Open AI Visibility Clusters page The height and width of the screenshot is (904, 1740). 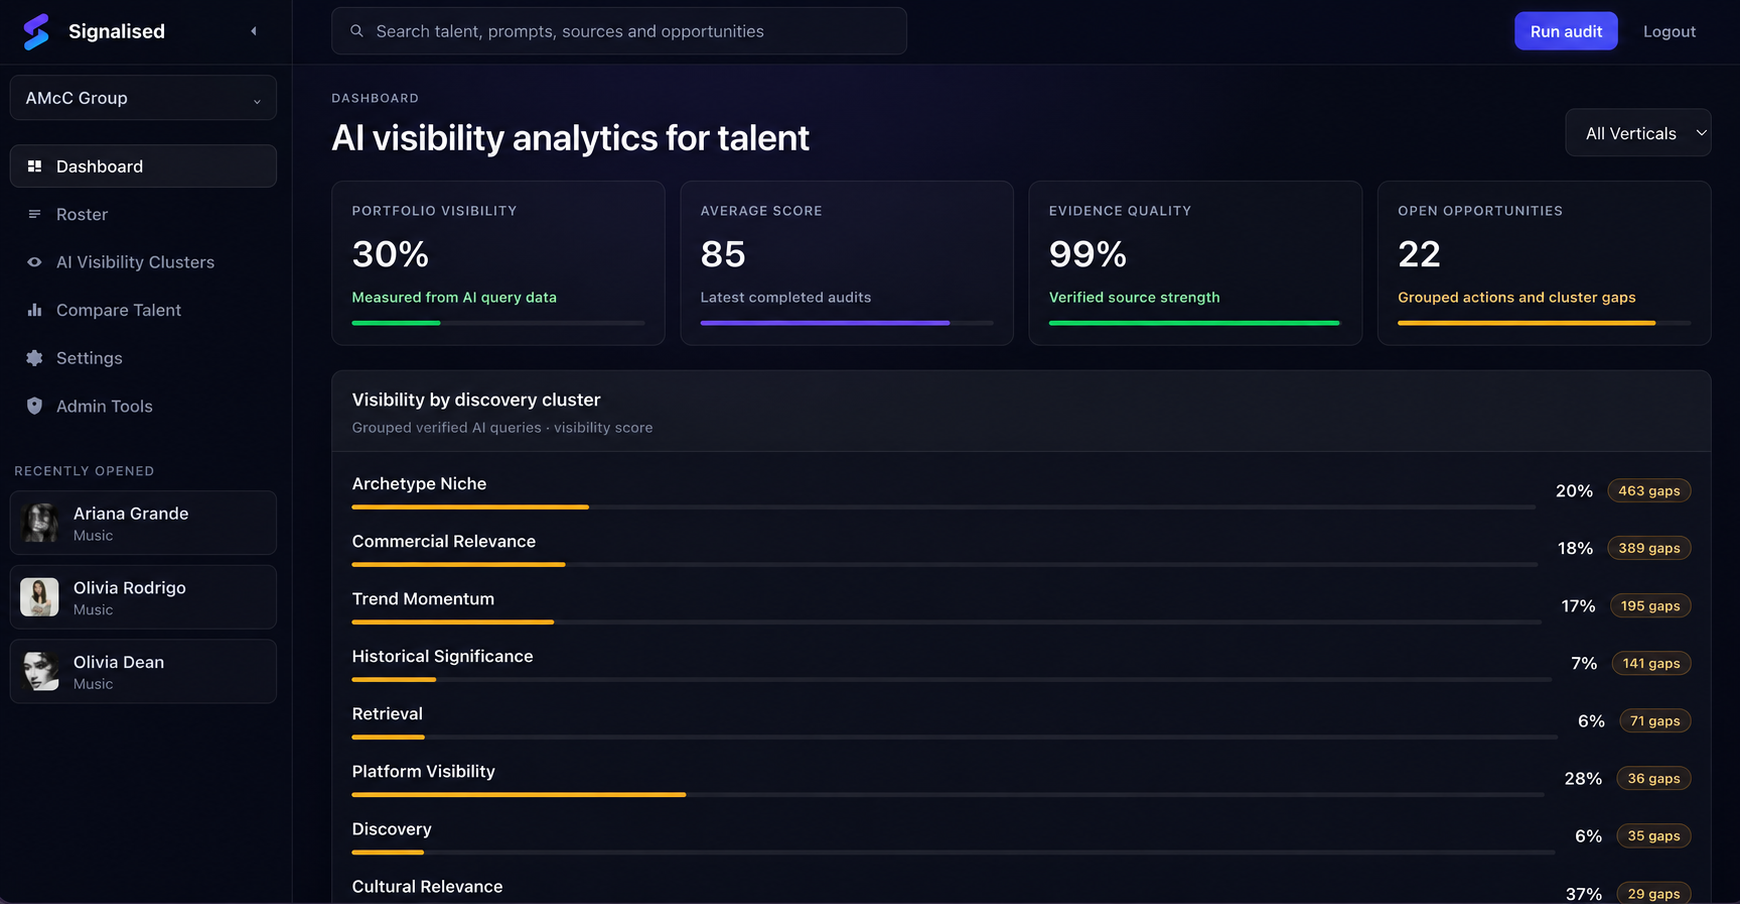tap(143, 262)
